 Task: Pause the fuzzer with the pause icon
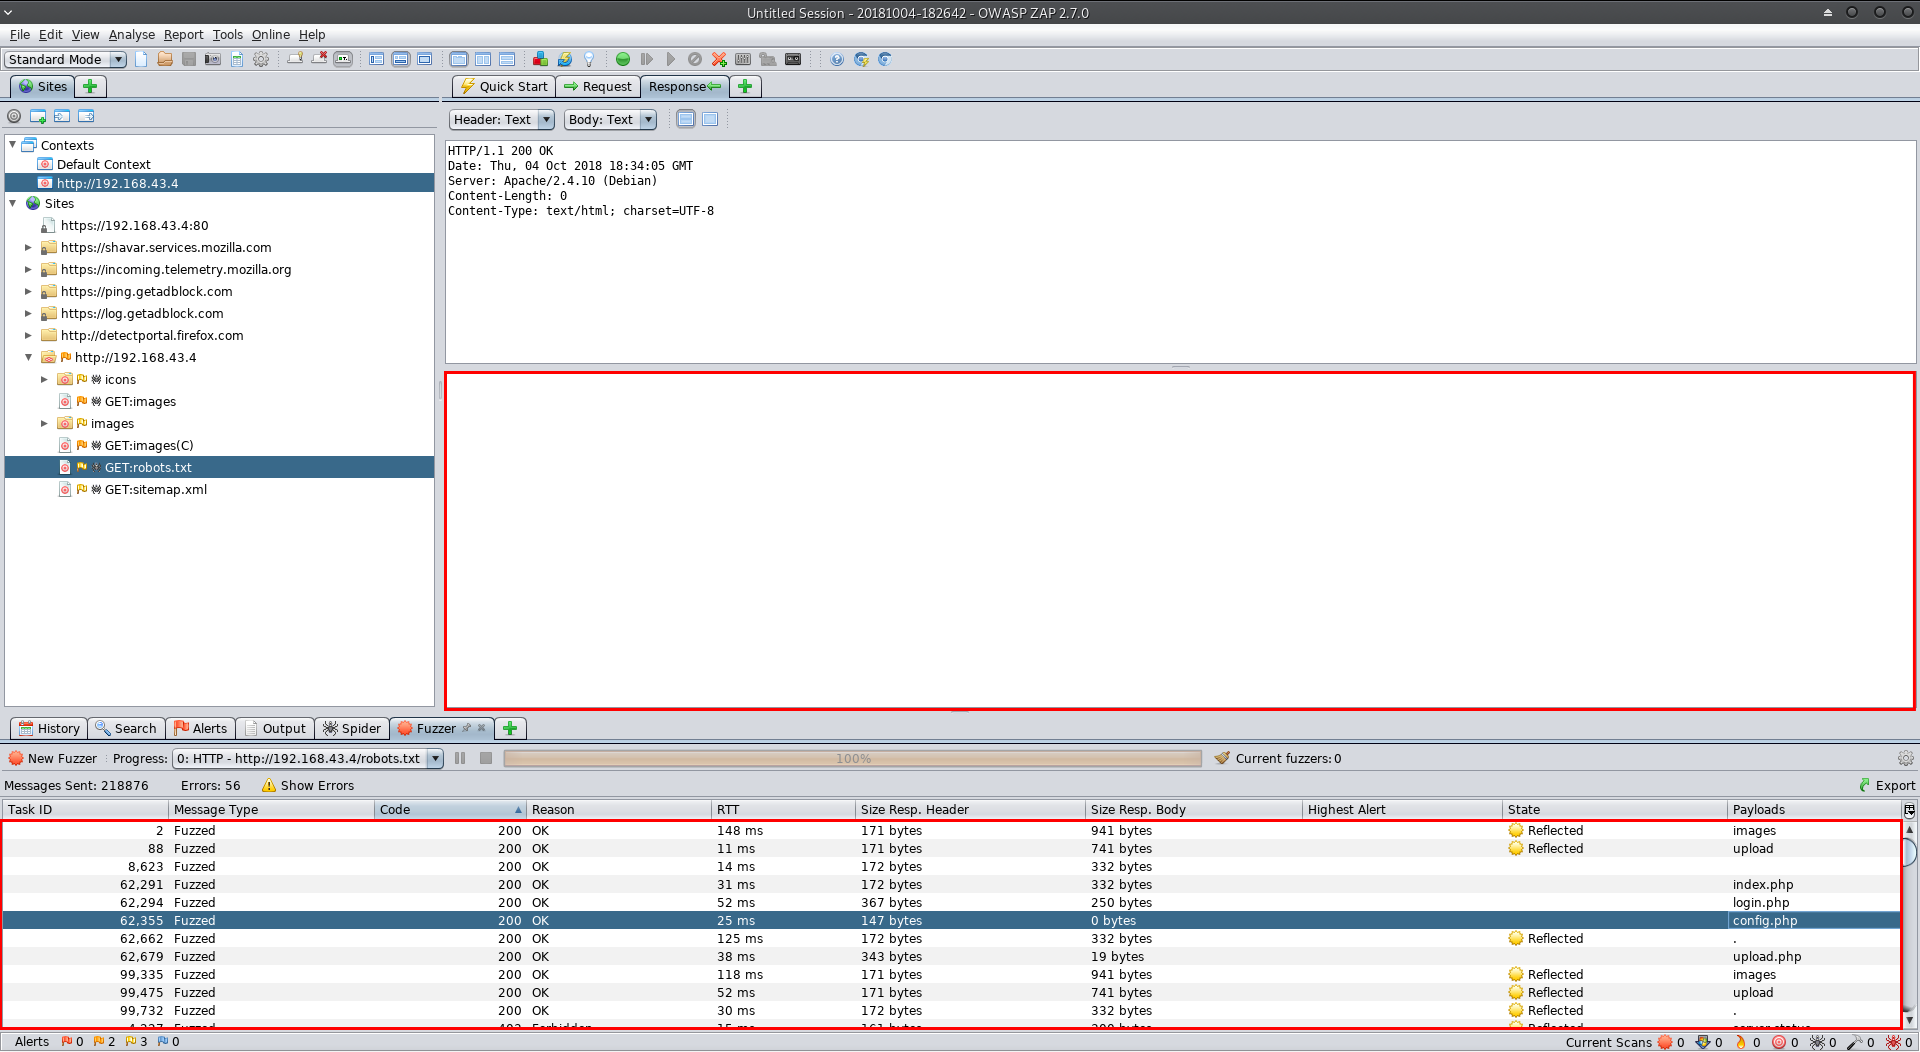[x=460, y=758]
